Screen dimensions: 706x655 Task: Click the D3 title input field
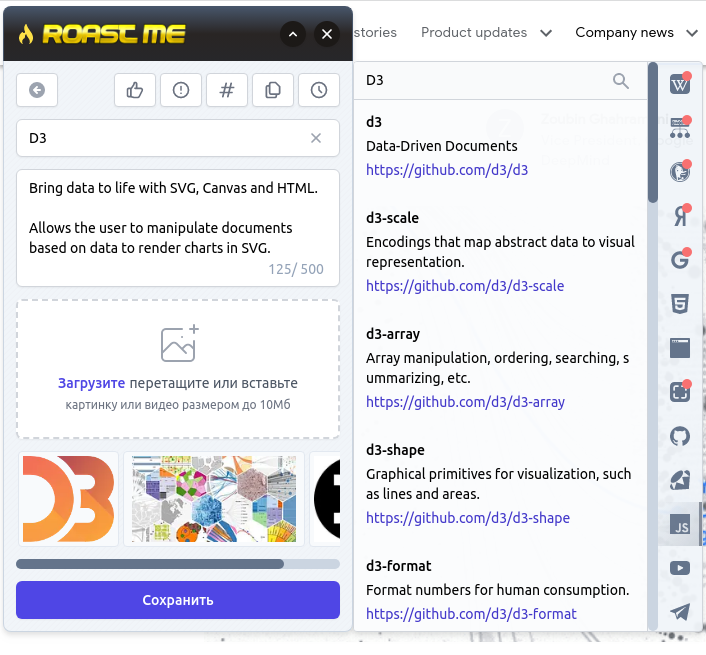(178, 138)
